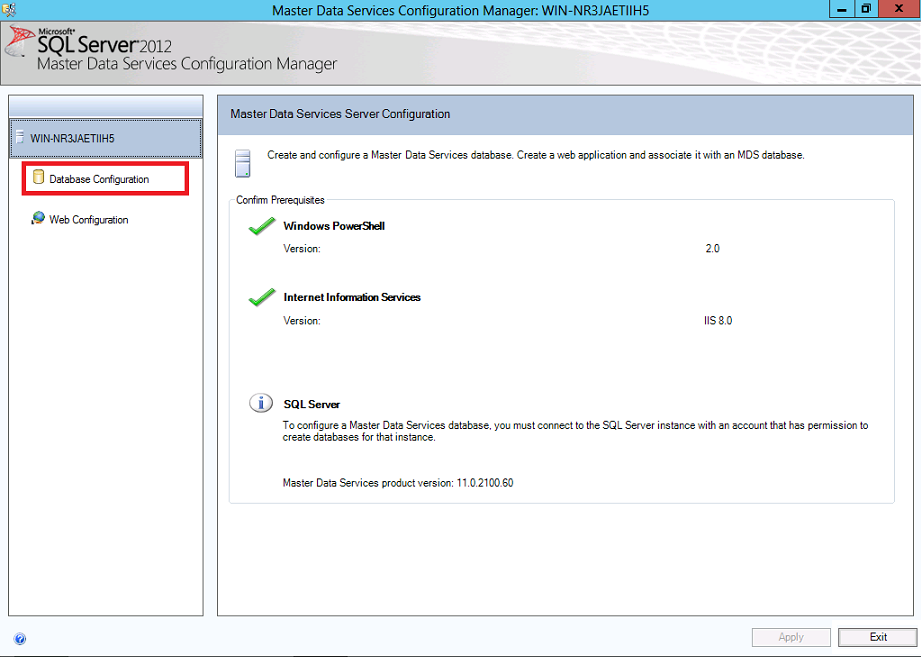Click the Version label under Internet Information Services
921x657 pixels.
[302, 321]
